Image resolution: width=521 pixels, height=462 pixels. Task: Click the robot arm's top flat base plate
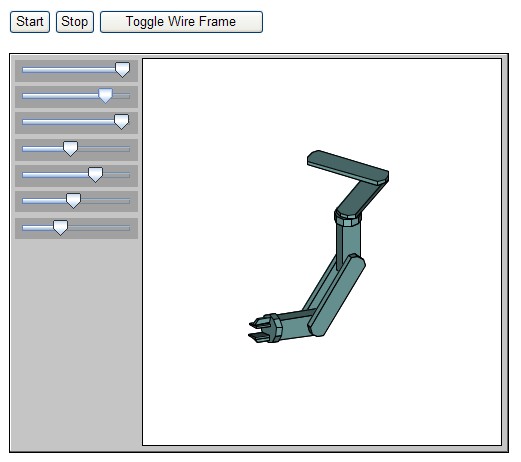(348, 168)
